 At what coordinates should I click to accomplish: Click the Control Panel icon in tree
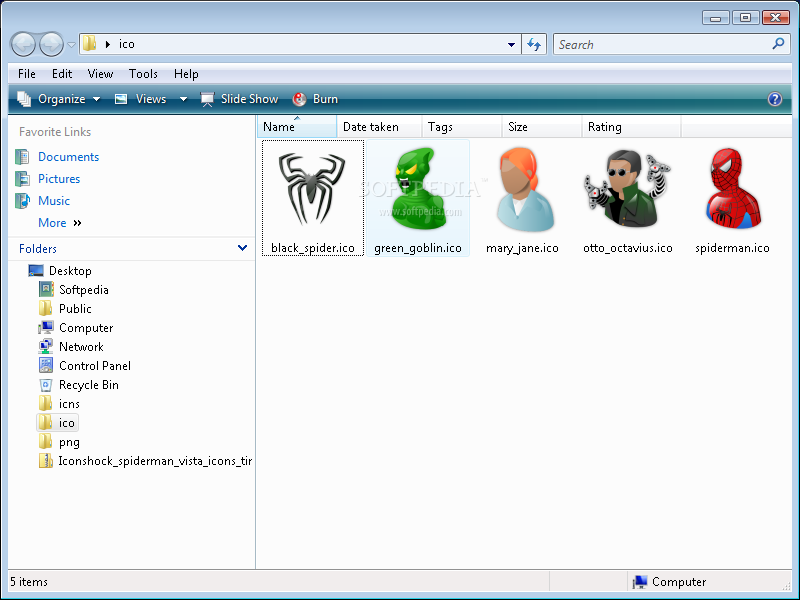point(46,366)
